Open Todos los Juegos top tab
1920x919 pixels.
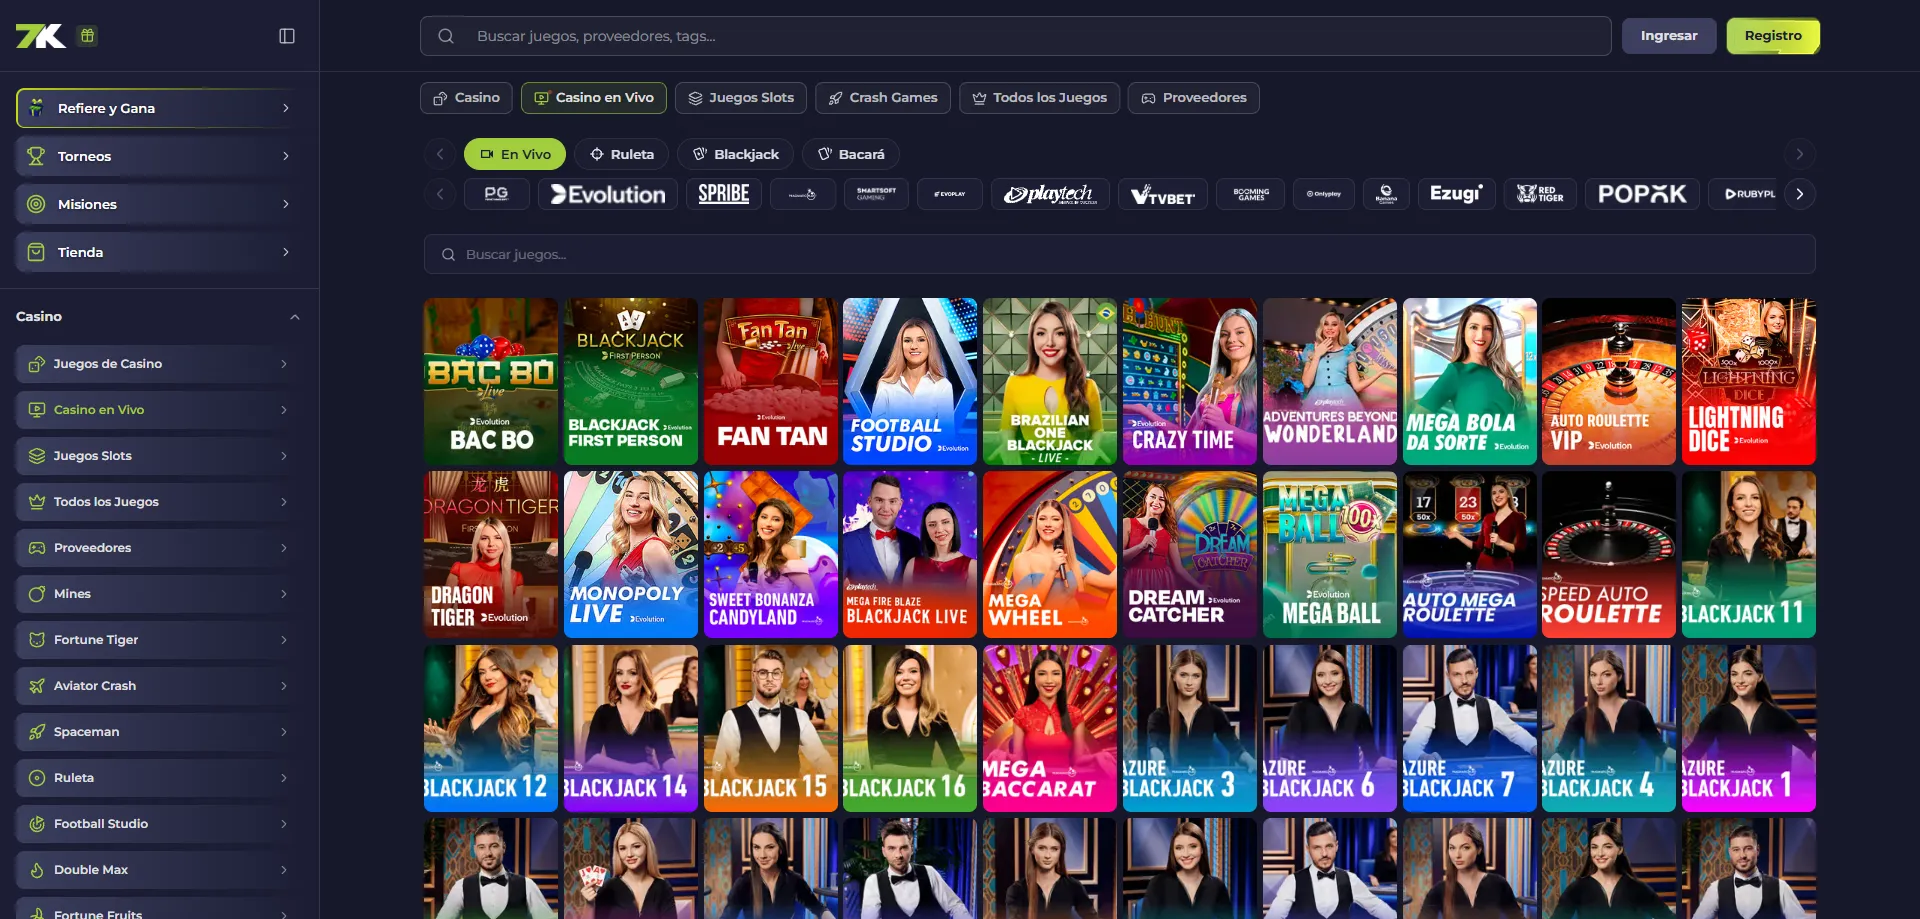pyautogui.click(x=1040, y=98)
